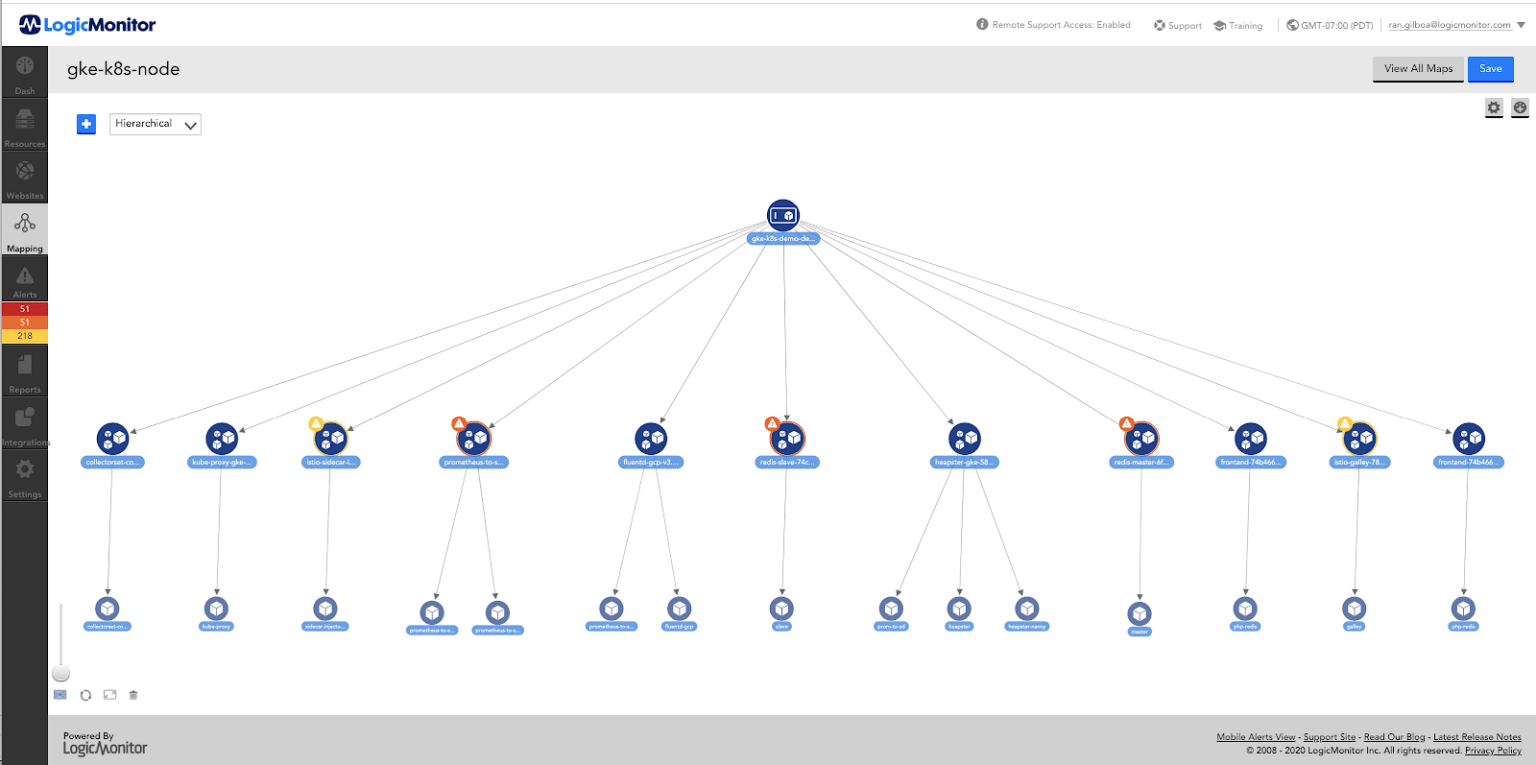1536x765 pixels.
Task: Click the globe icon near the map gear
Action: [x=1519, y=107]
